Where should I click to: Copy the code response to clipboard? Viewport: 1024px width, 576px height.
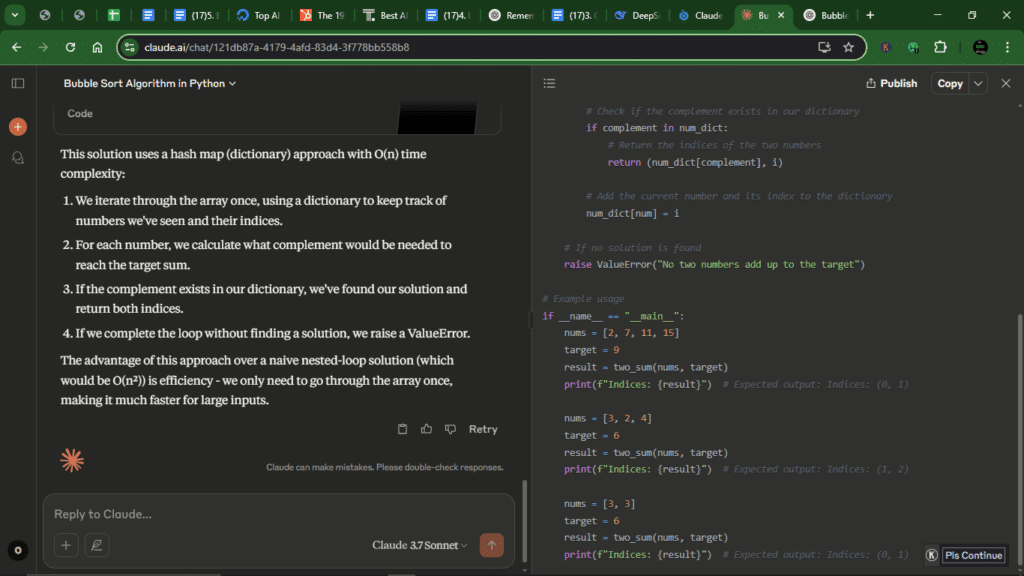click(402, 428)
